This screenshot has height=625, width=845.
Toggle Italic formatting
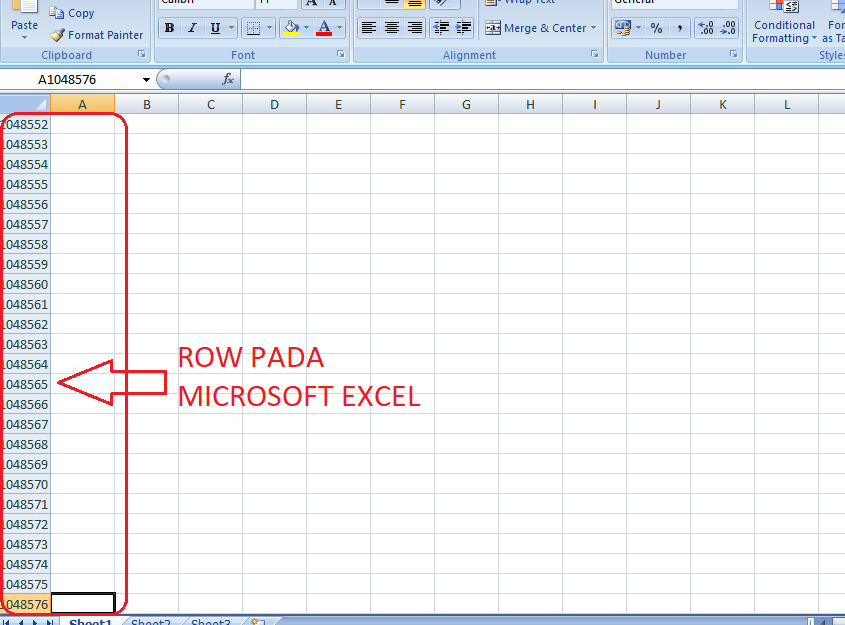coord(192,28)
